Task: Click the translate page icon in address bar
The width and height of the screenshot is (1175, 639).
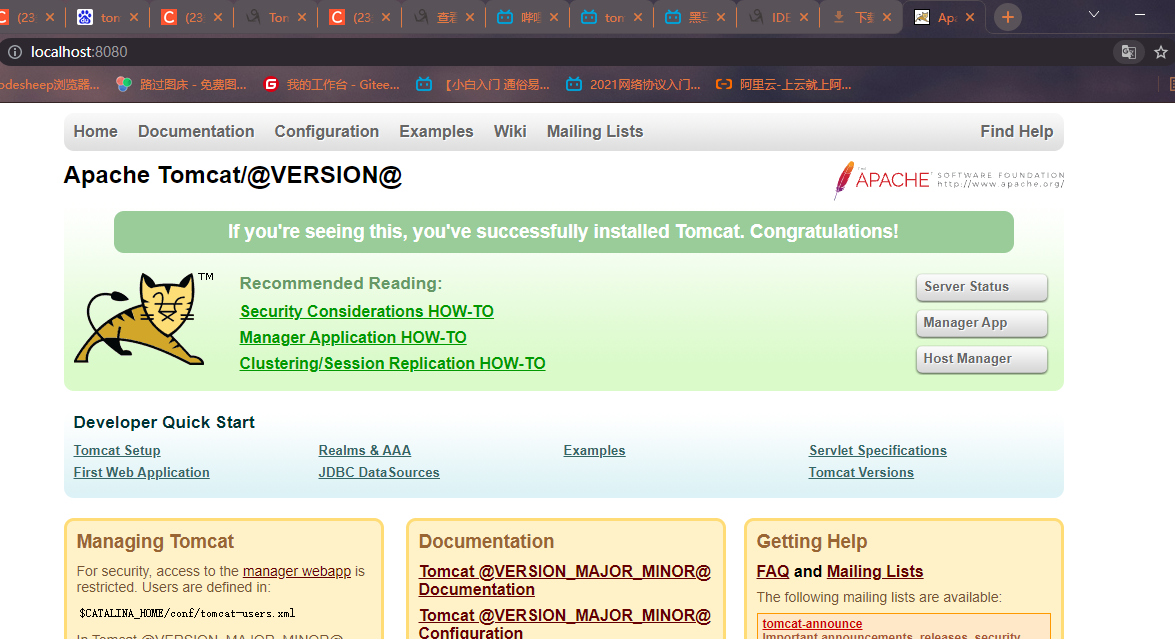Action: (1128, 52)
